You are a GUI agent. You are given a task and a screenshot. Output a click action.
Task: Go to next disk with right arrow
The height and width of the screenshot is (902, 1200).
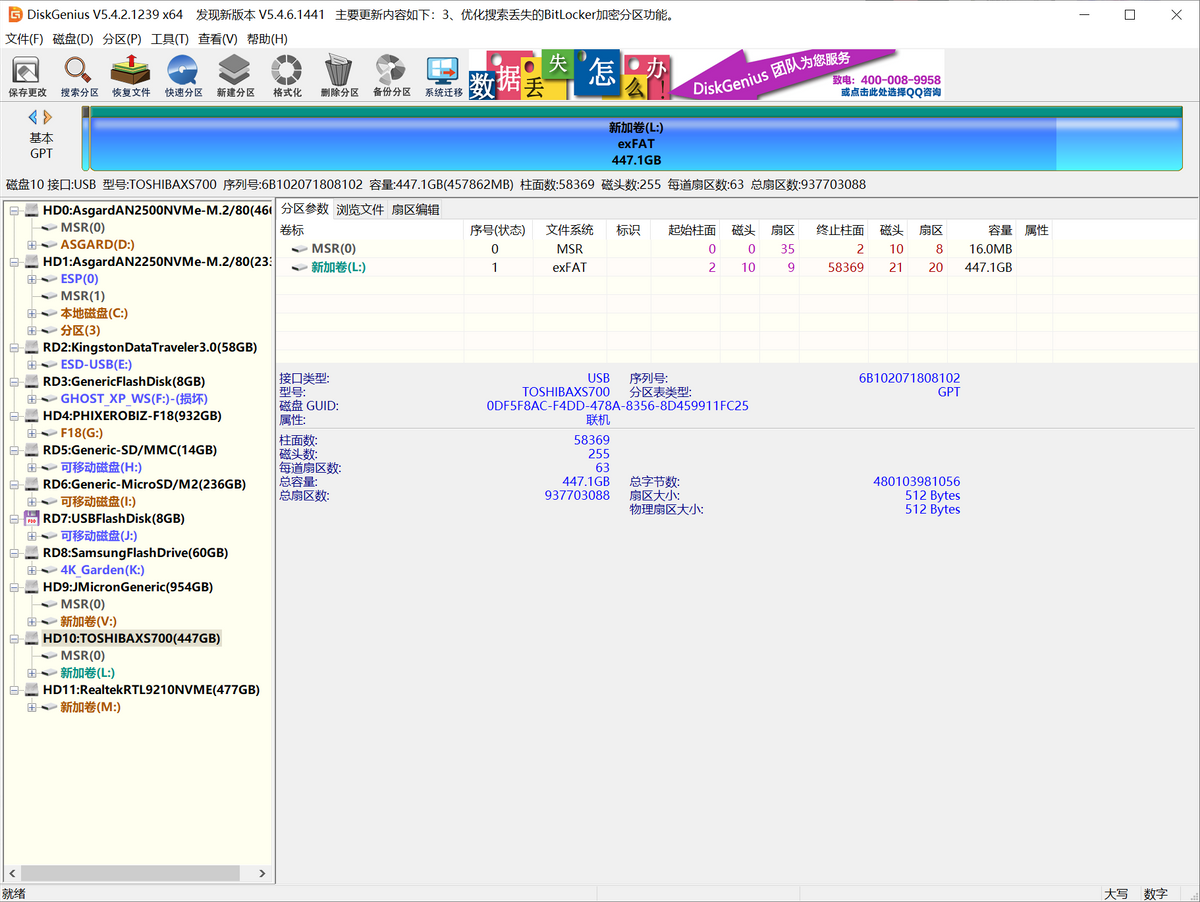click(47, 117)
